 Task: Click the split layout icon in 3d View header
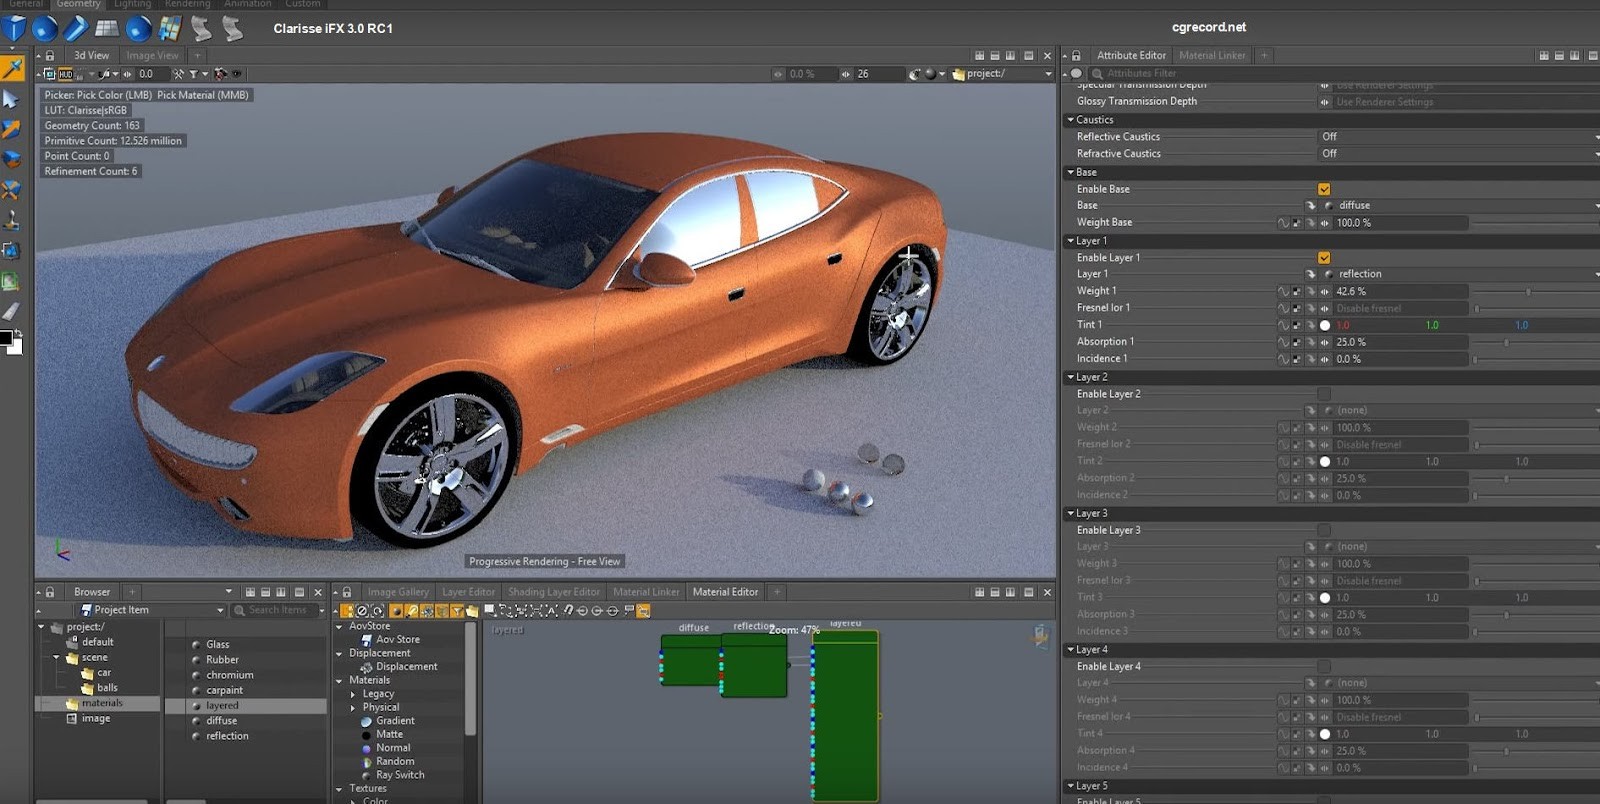995,56
